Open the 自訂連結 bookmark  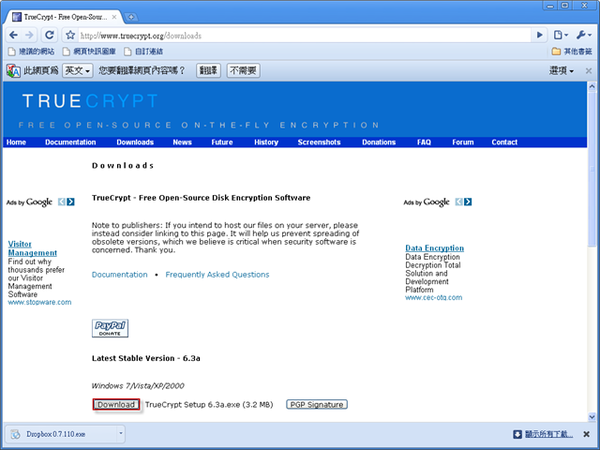point(144,51)
